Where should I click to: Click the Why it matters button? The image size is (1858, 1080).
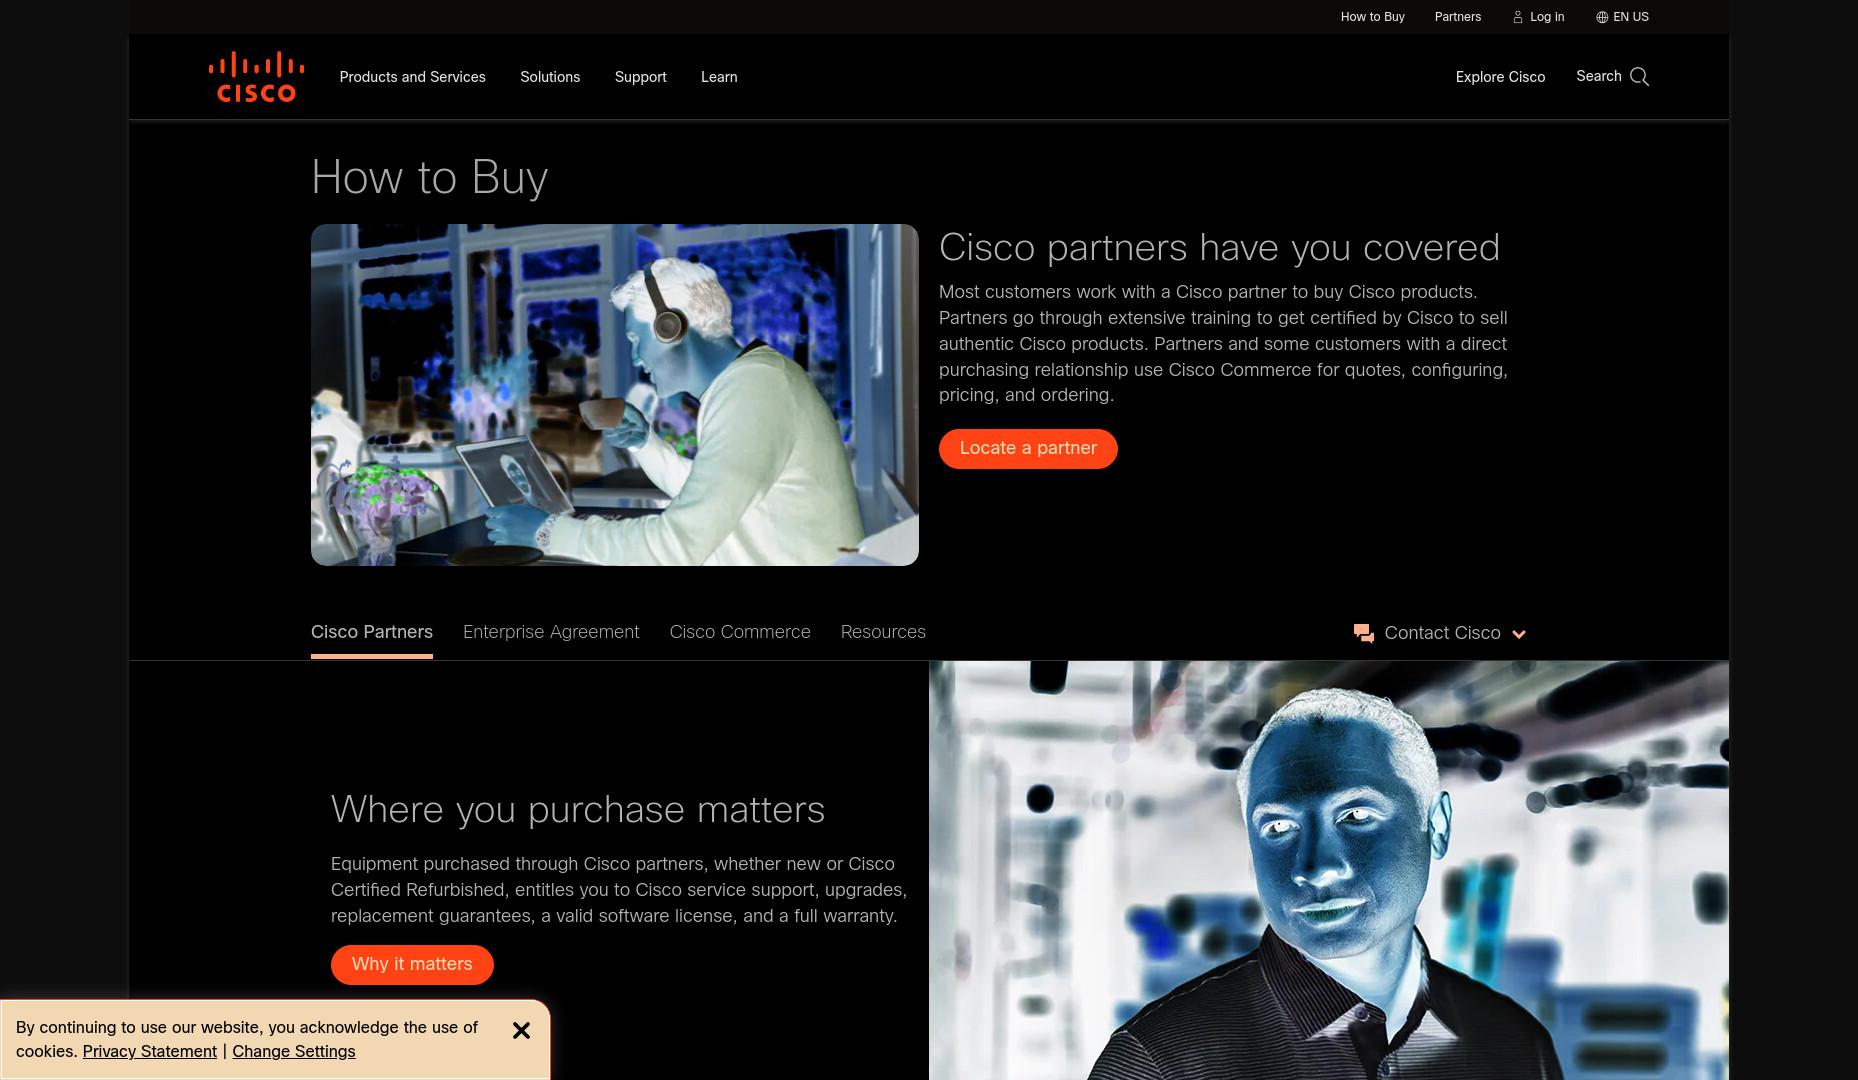pyautogui.click(x=412, y=964)
